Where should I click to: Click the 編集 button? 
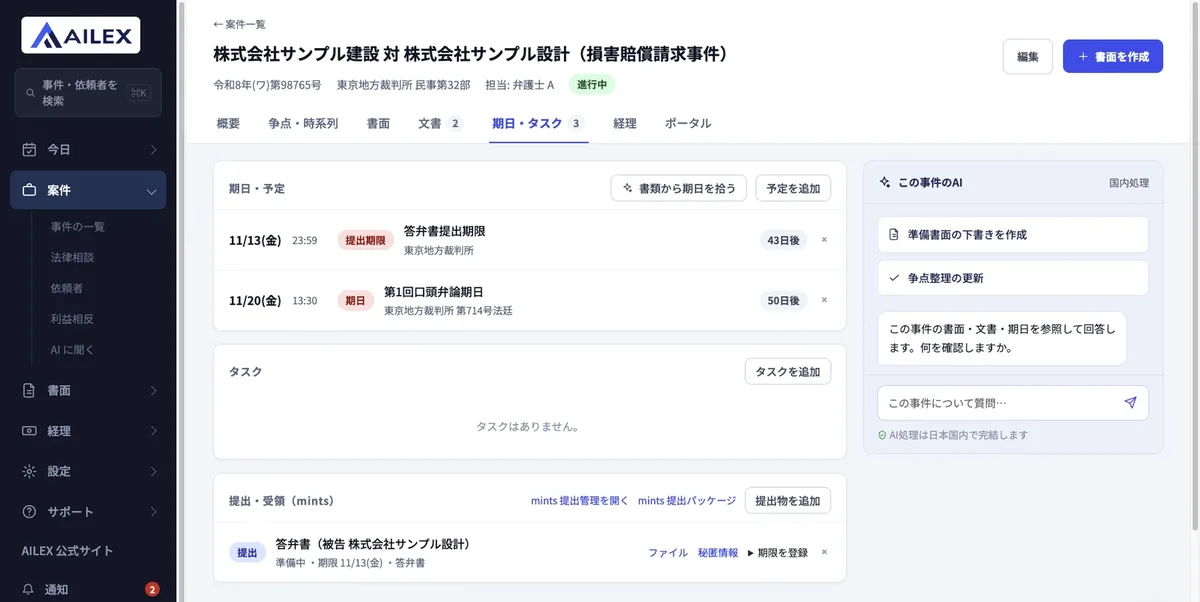[x=1028, y=57]
